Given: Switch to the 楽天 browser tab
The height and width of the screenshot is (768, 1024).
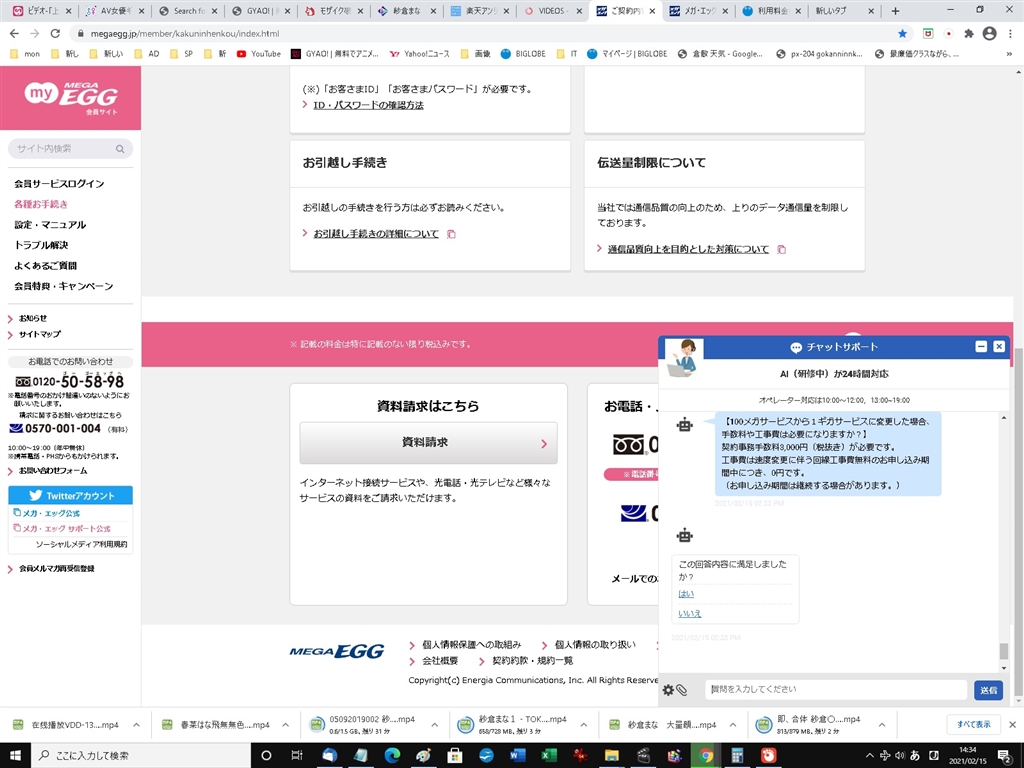Looking at the screenshot, I should [479, 11].
